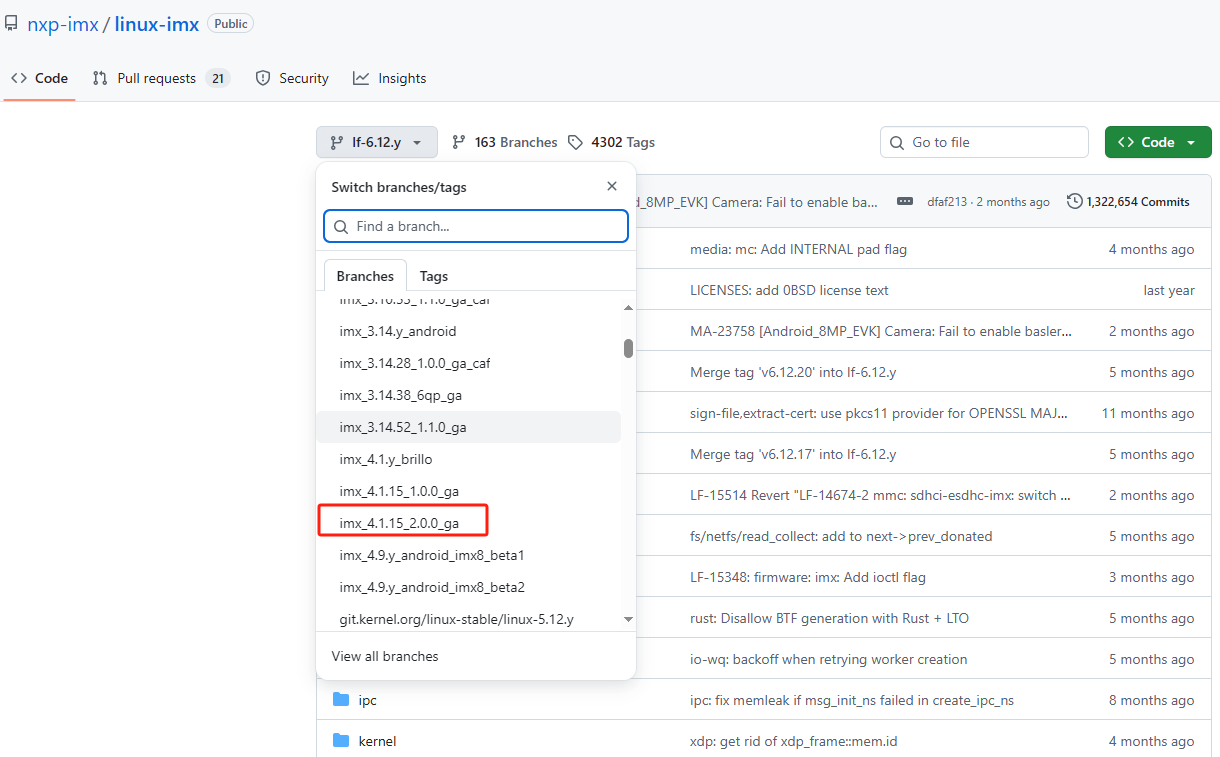Open the ipc folder
The image size is (1220, 757).
pos(368,700)
